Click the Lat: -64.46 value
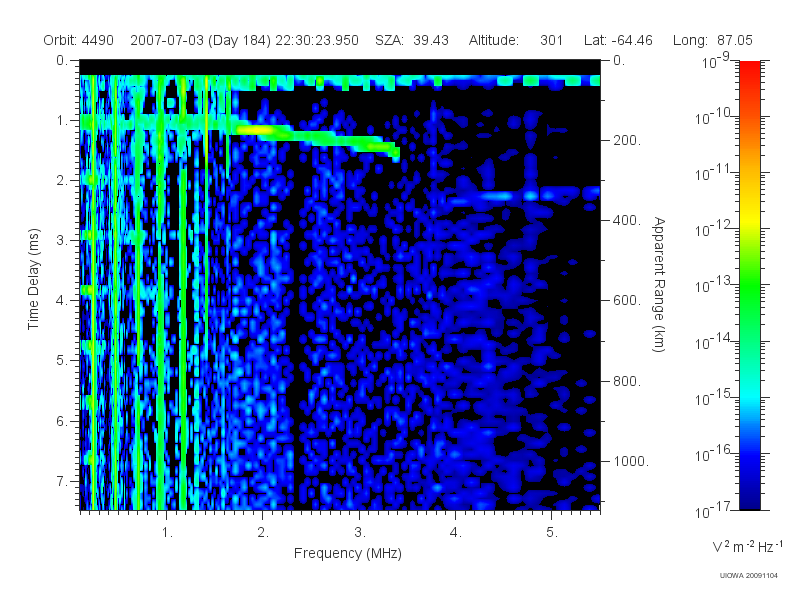The width and height of the screenshot is (800, 600). (x=618, y=40)
